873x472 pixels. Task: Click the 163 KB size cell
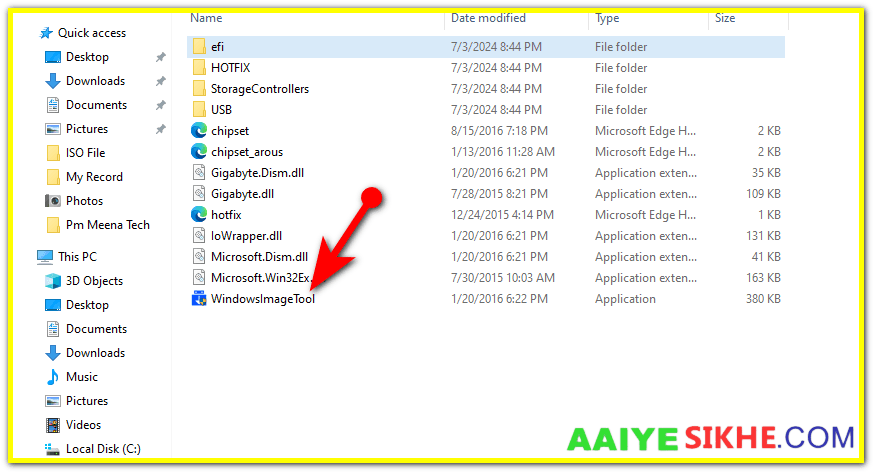click(x=763, y=277)
